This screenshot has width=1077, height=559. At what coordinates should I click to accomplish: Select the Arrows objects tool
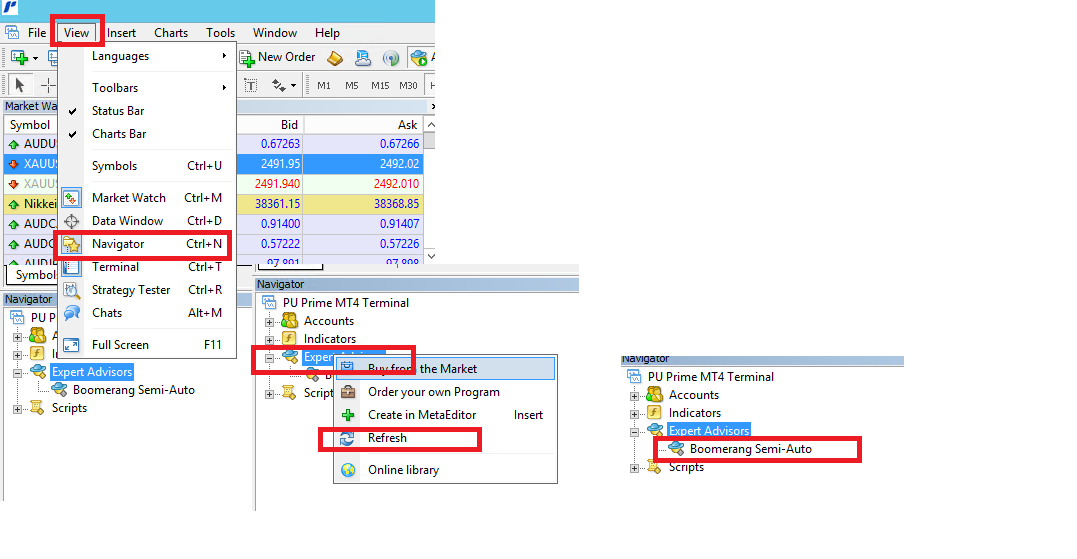[x=278, y=85]
